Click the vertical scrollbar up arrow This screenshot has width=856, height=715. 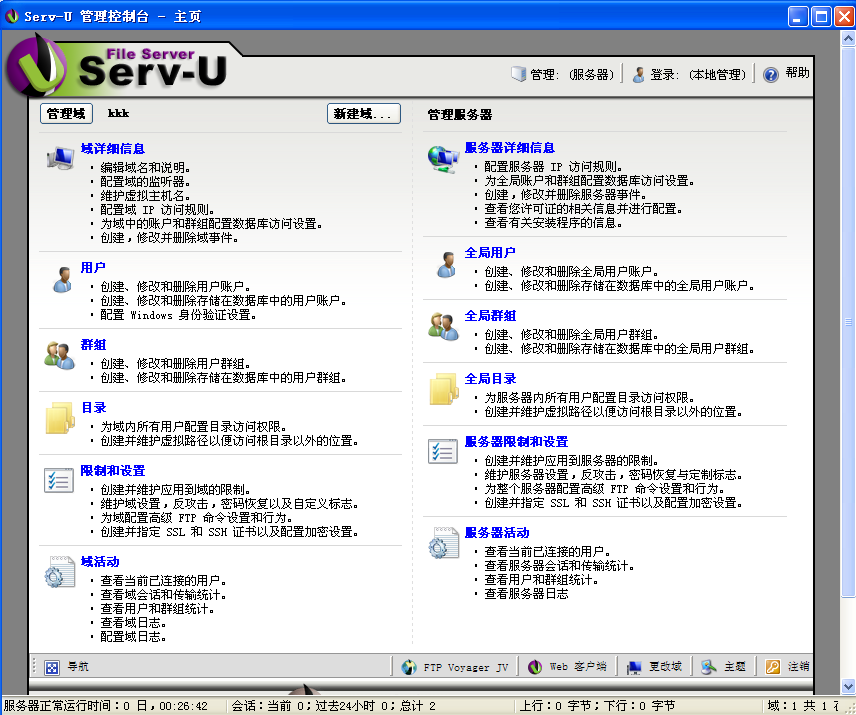tap(848, 39)
